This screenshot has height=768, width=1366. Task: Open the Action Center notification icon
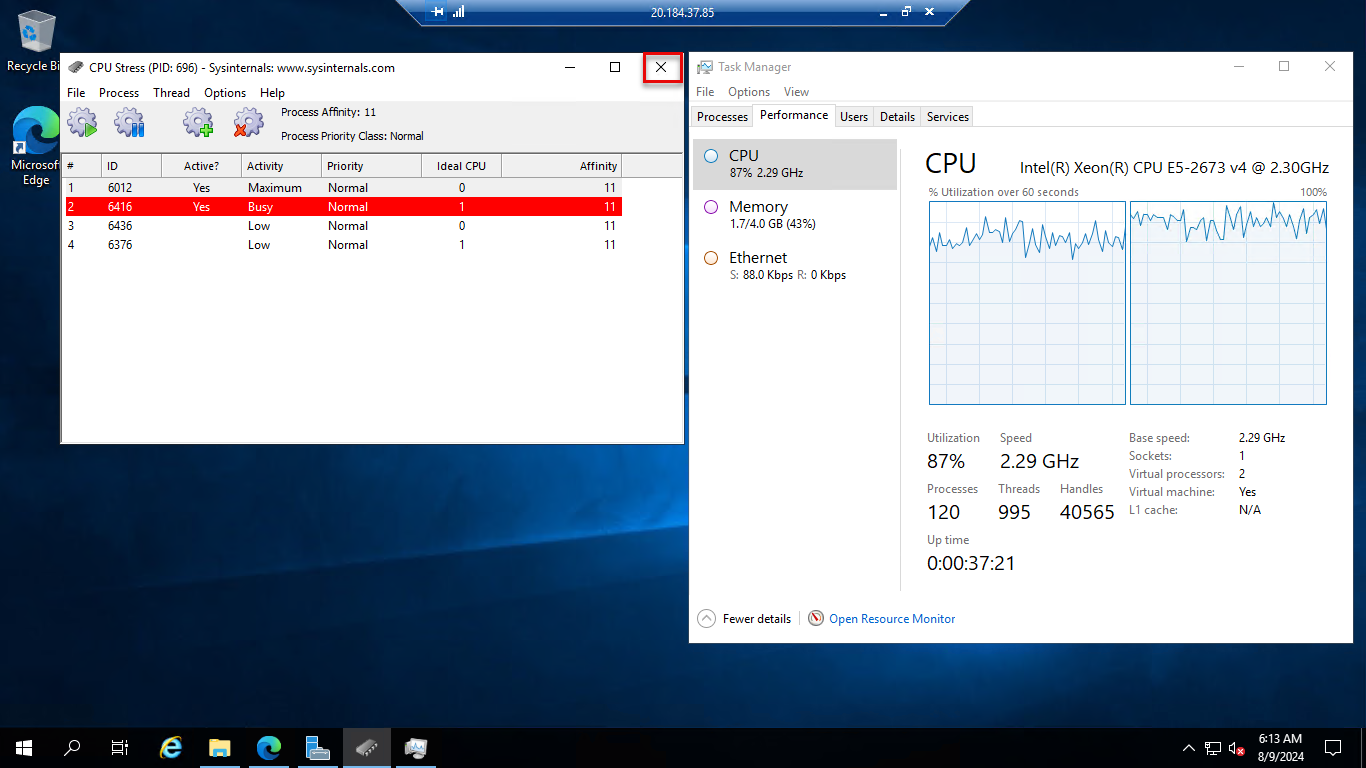[1333, 747]
